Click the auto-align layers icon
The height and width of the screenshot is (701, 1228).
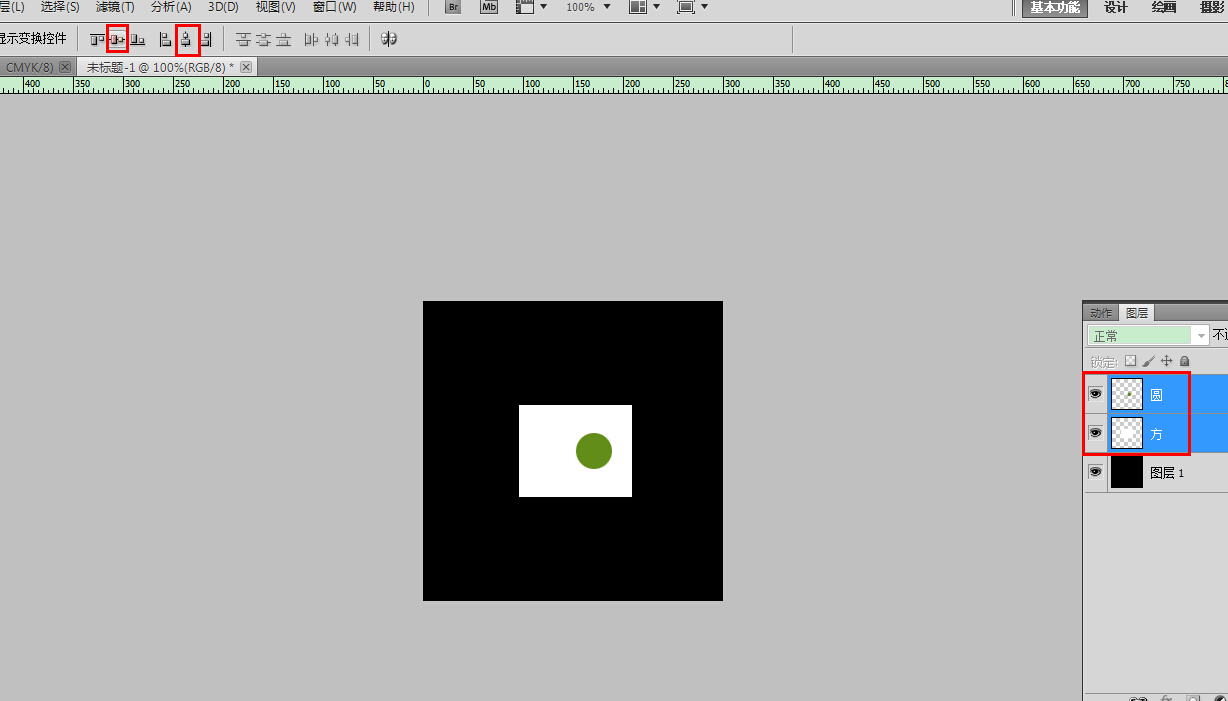[x=389, y=40]
